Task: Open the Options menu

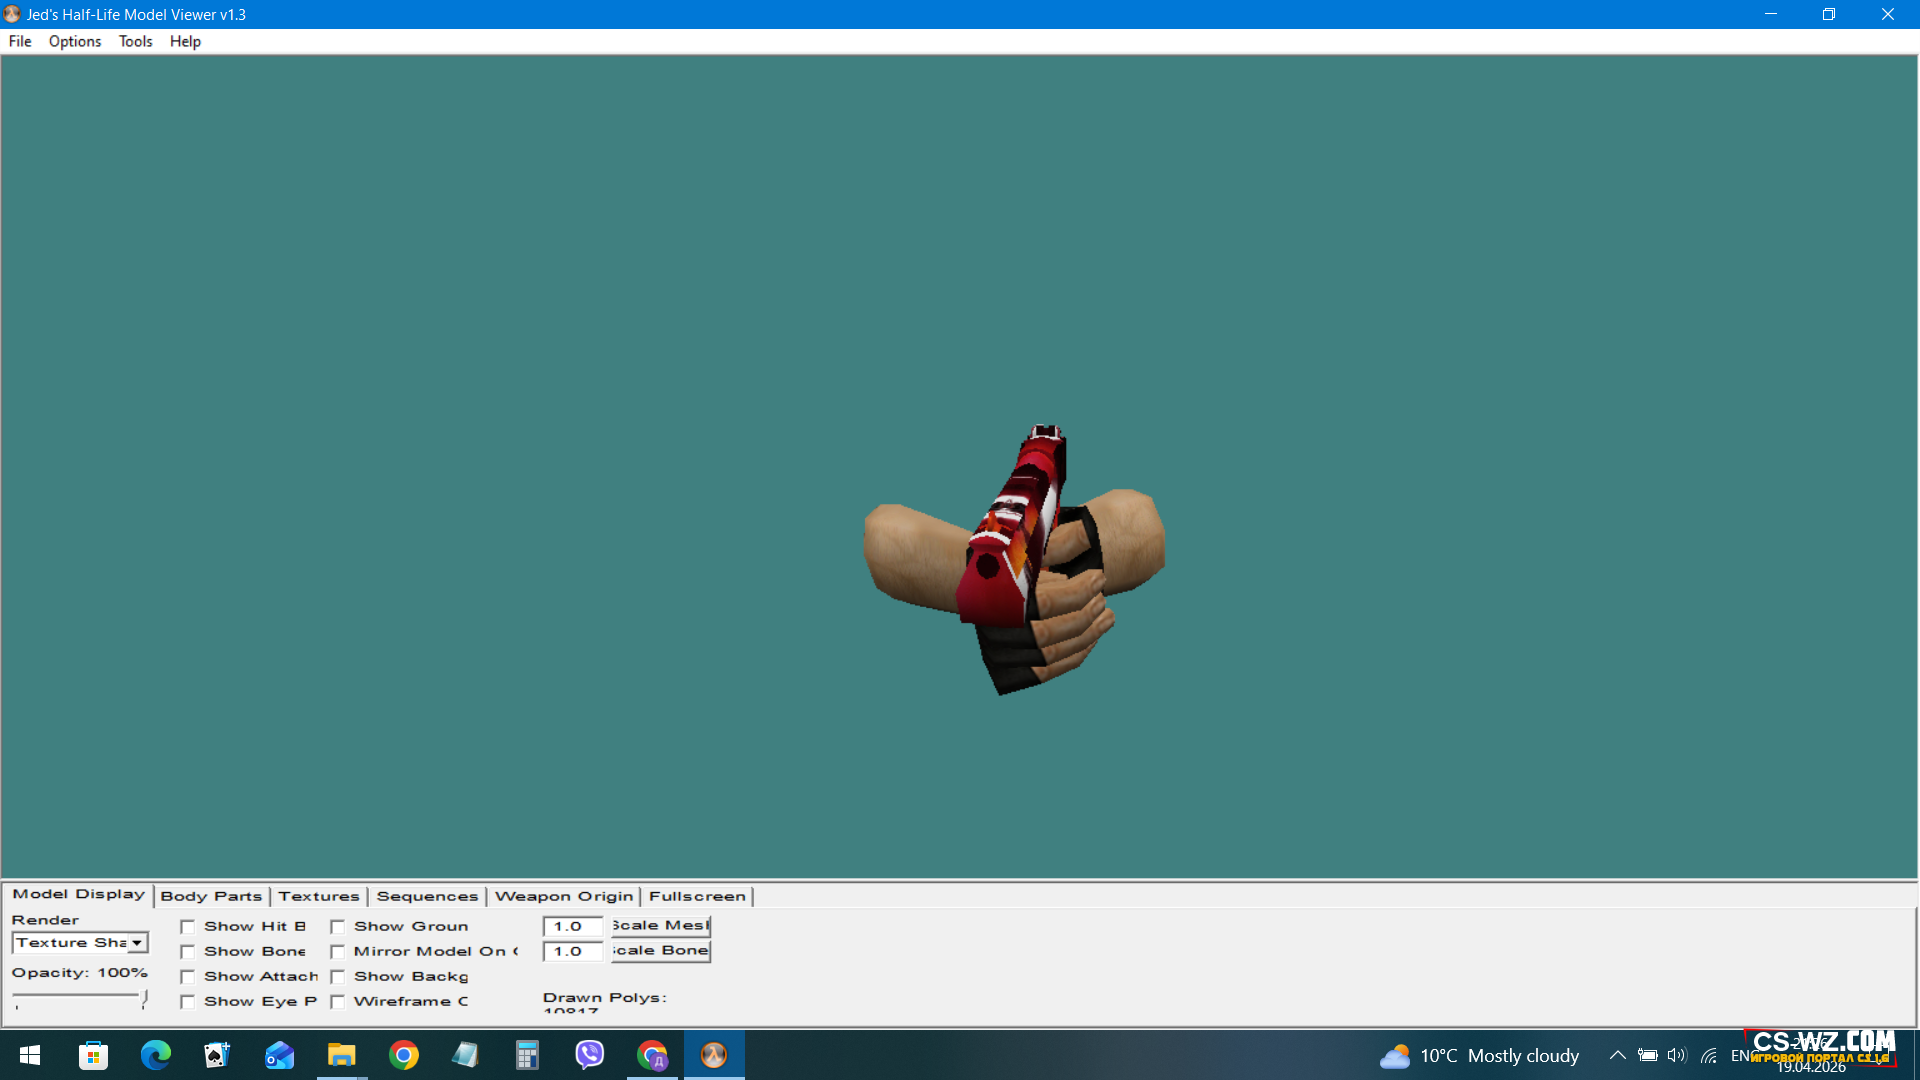Action: (75, 41)
